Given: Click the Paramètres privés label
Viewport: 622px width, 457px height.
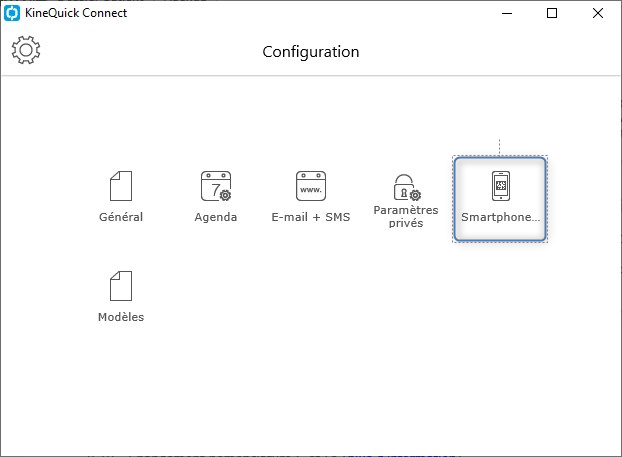Looking at the screenshot, I should coord(406,217).
